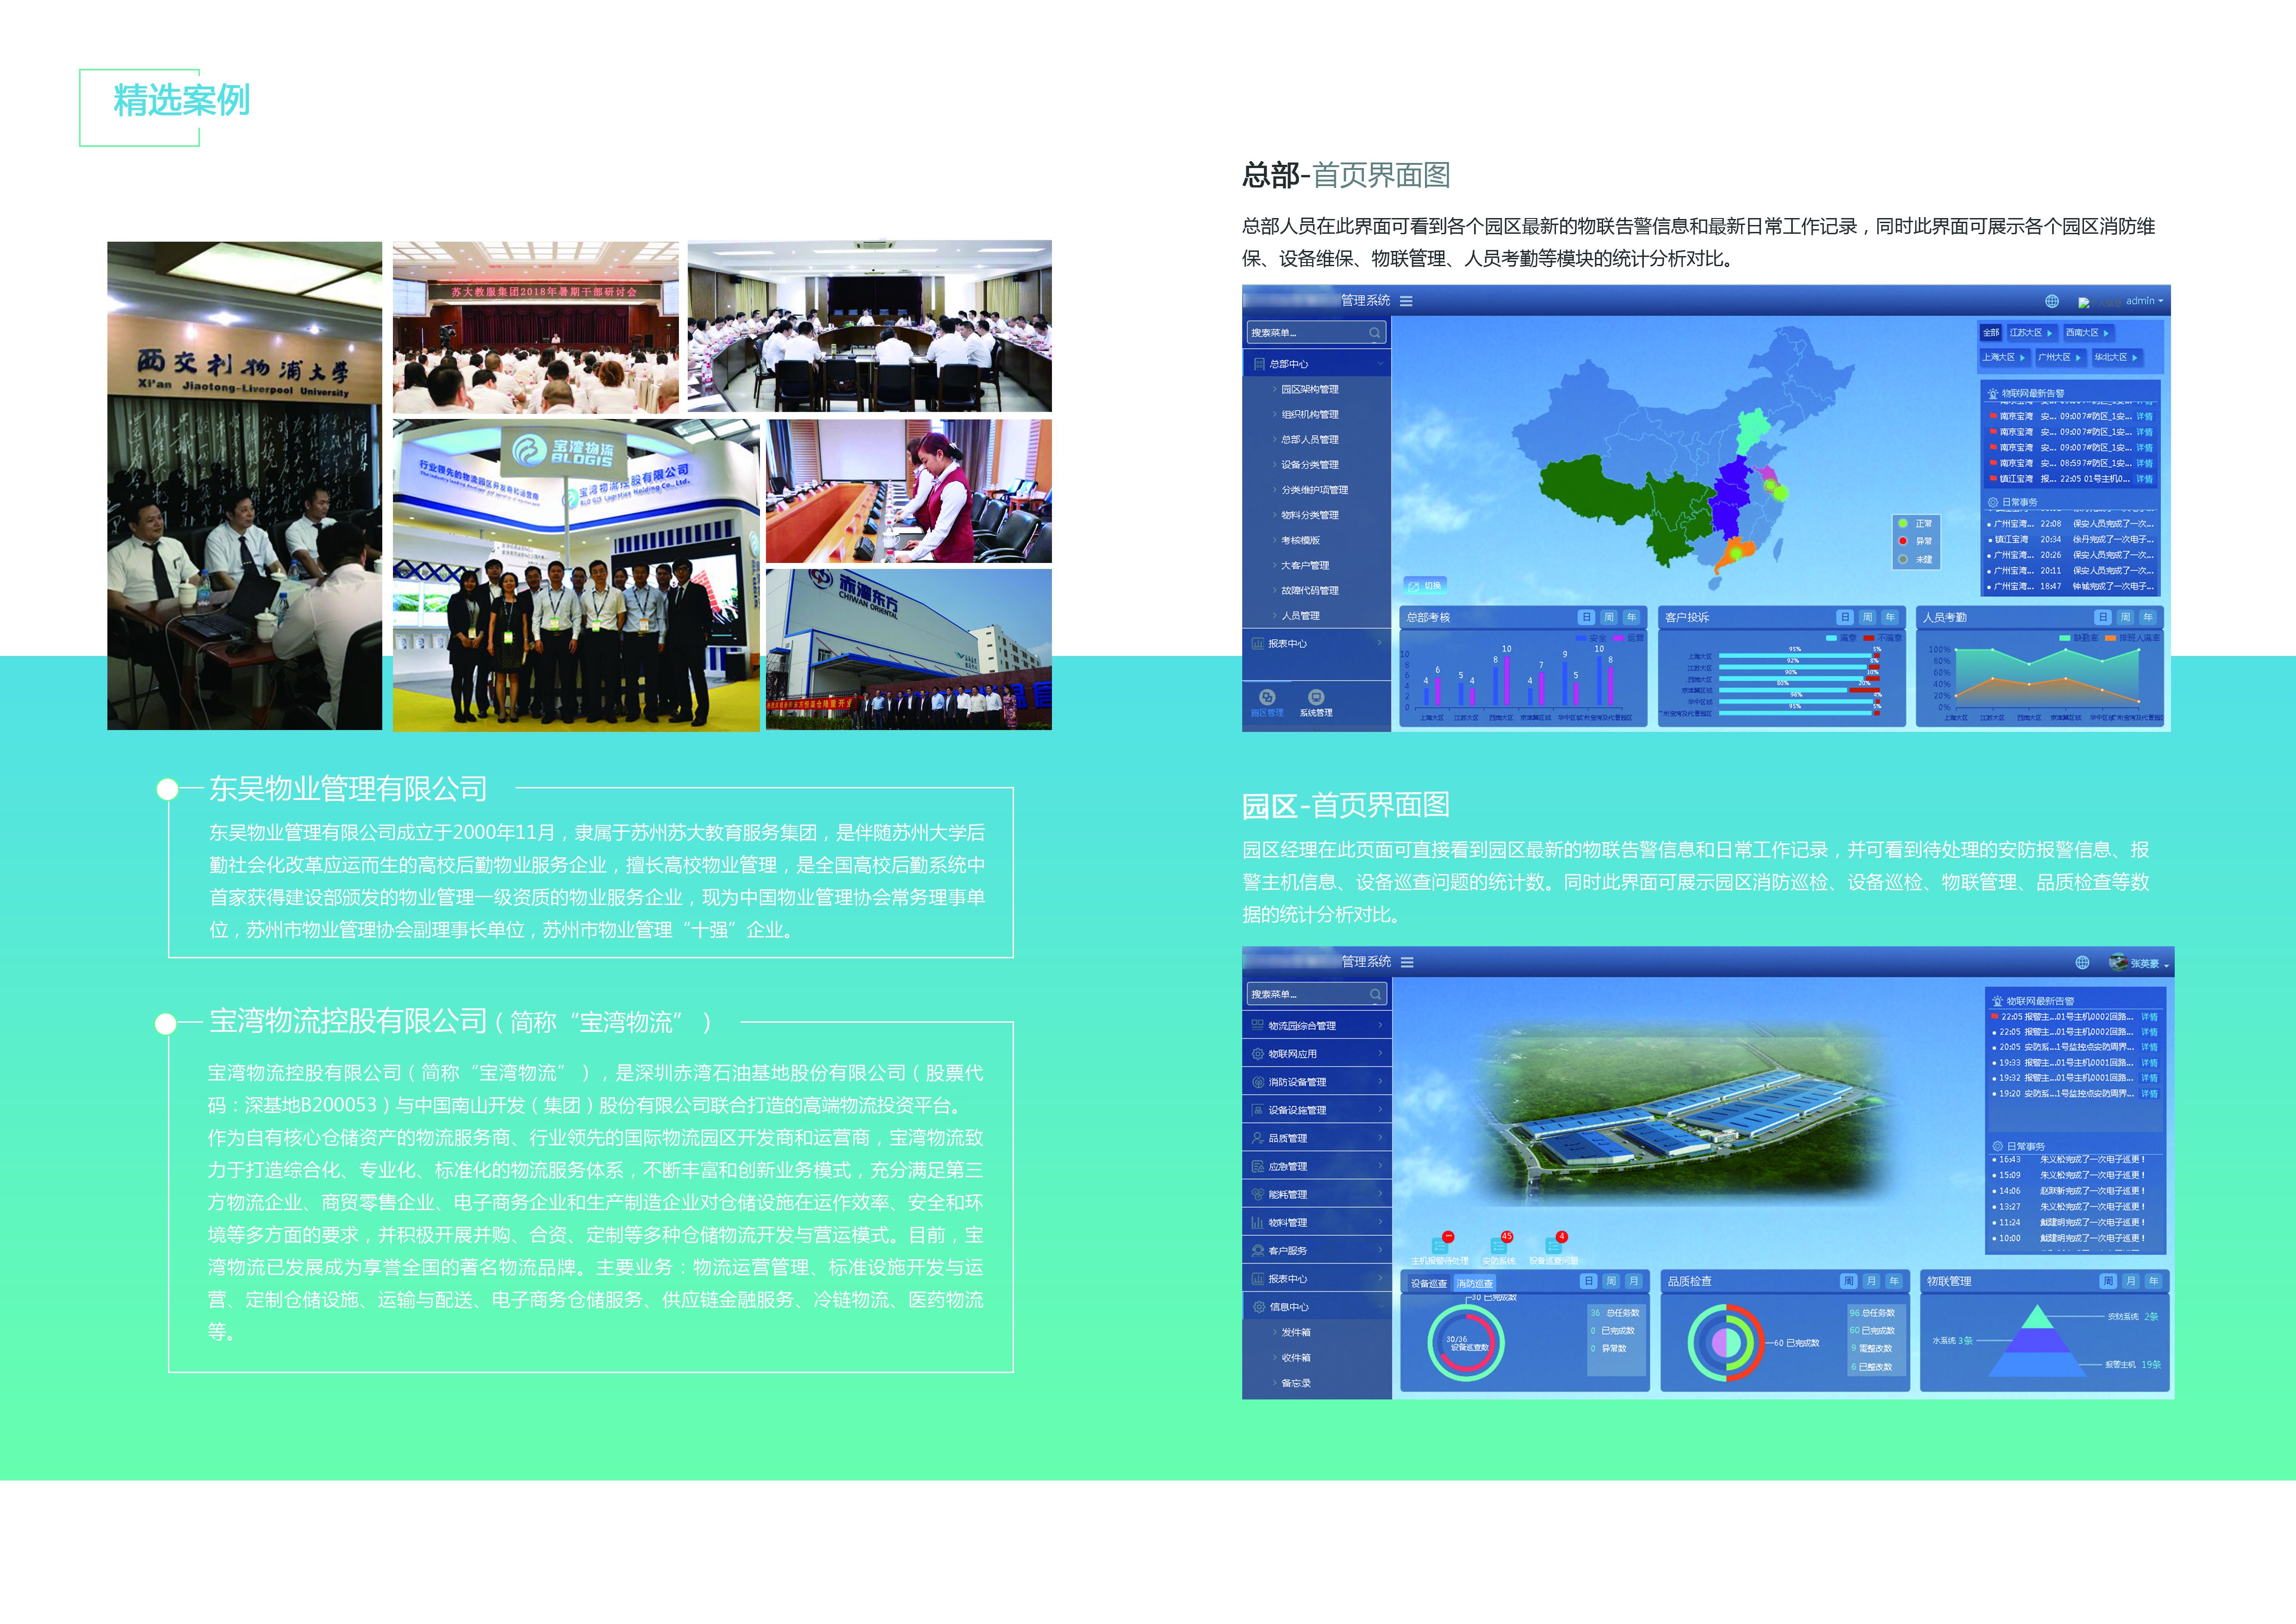Toggle 周 view in 客户投诉 panel
This screenshot has width=2296, height=1624.
pyautogui.click(x=1867, y=617)
